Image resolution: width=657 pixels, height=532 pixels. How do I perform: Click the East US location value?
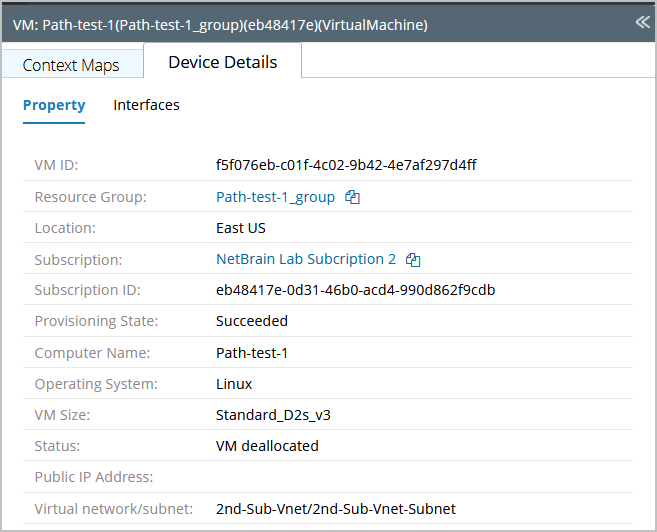[x=241, y=228]
